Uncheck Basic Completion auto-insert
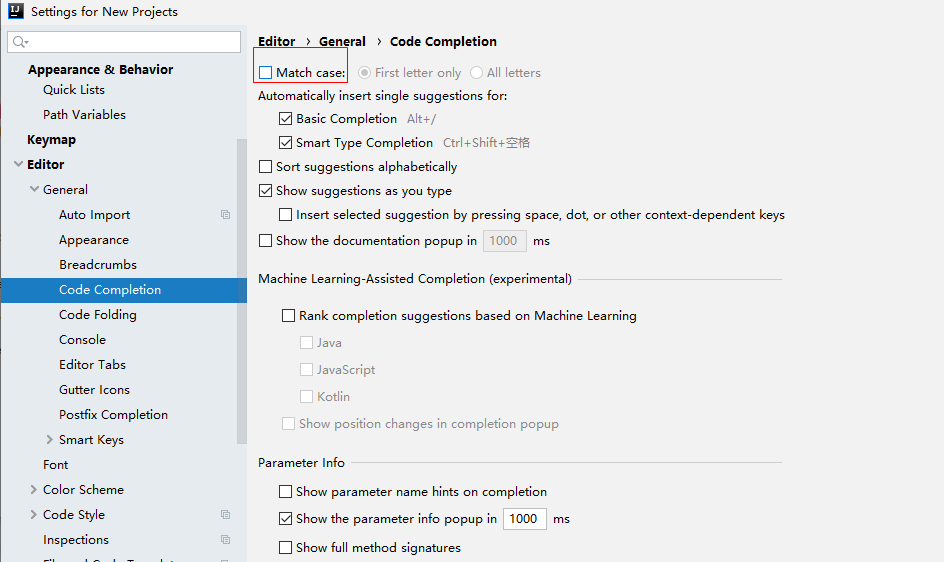The height and width of the screenshot is (562, 944). 286,119
